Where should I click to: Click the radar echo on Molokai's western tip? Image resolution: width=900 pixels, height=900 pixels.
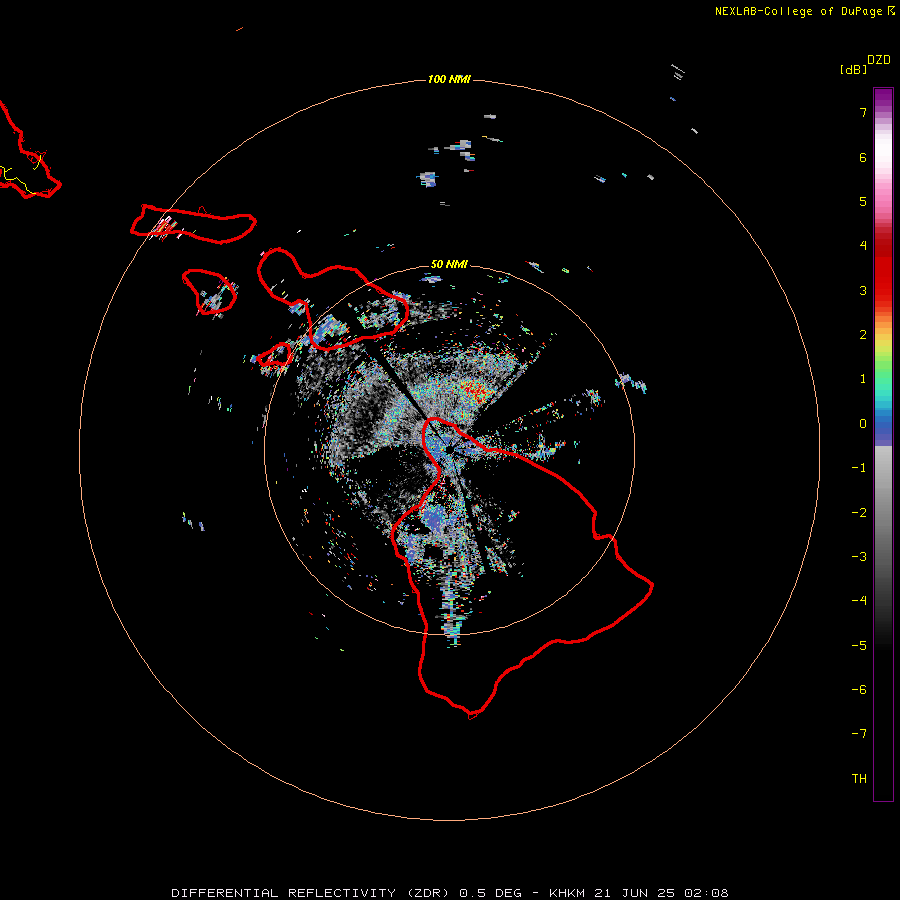tap(163, 228)
